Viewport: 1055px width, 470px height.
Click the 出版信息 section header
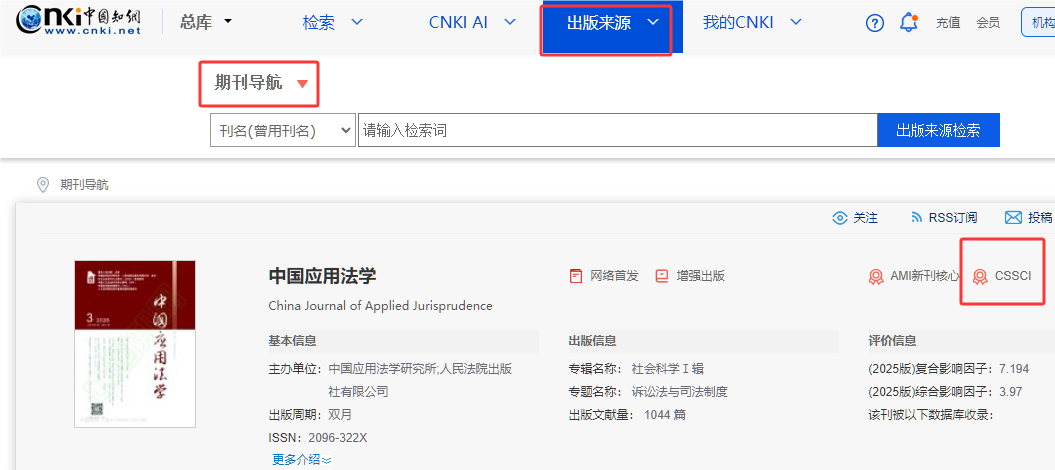tap(593, 341)
